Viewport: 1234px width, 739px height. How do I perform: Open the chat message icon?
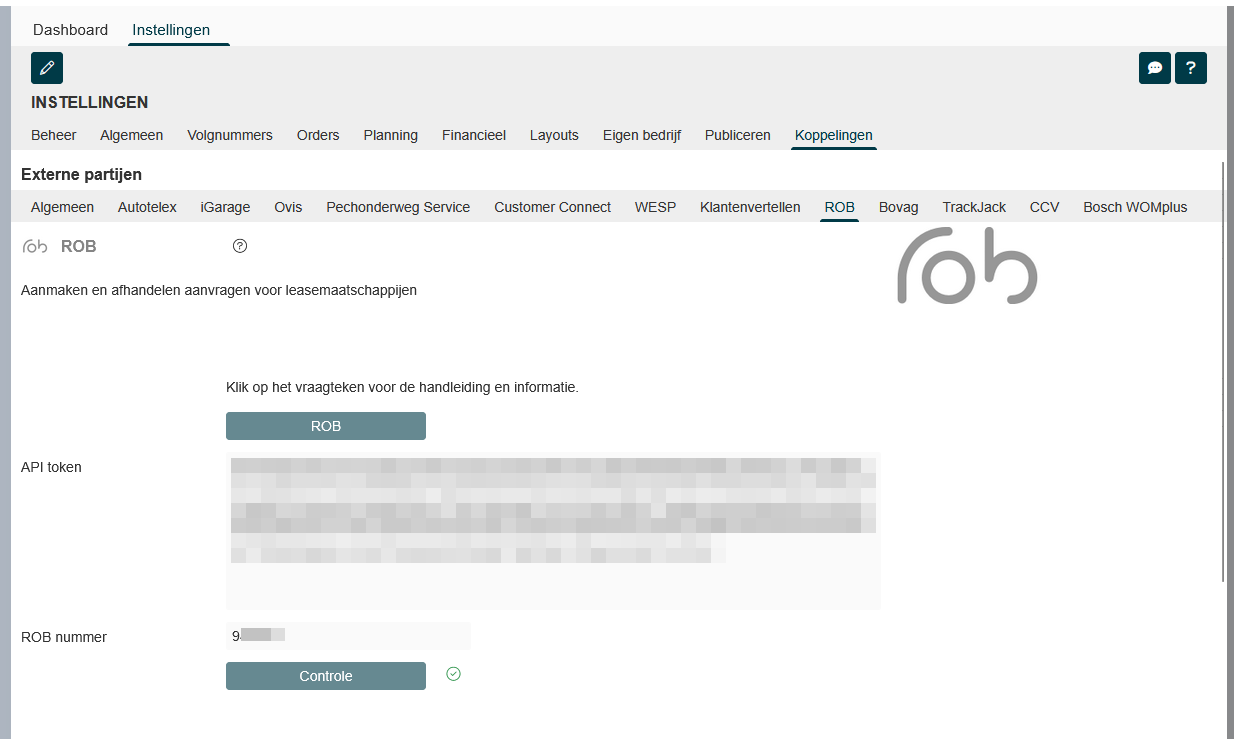1155,68
